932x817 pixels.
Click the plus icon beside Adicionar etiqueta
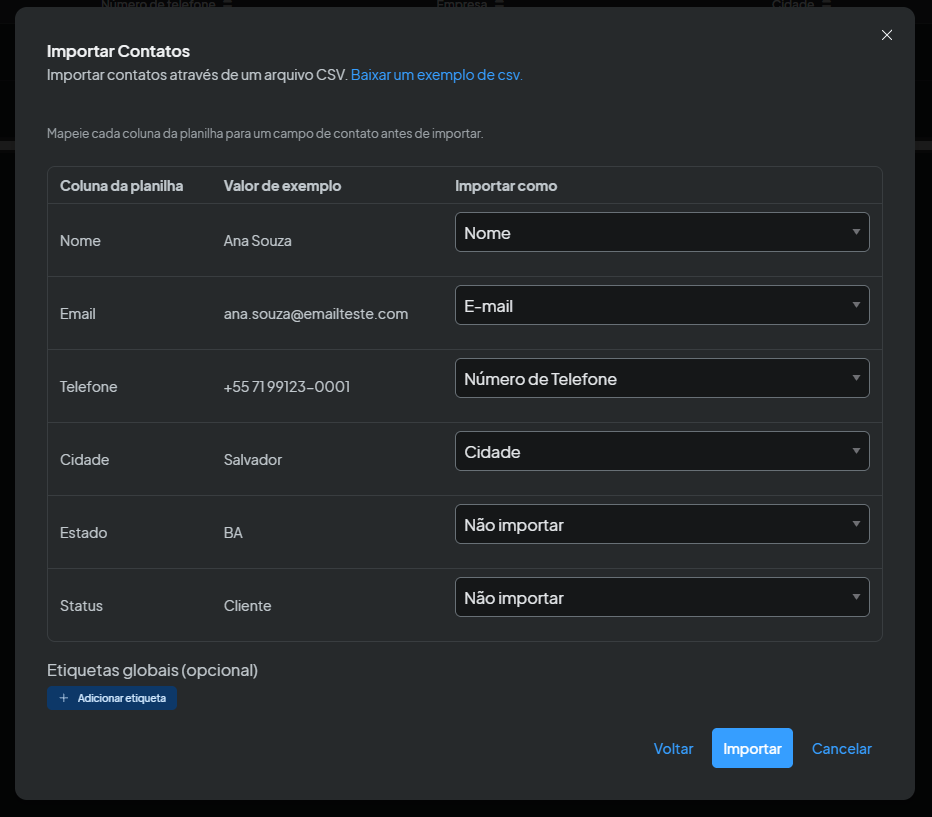coord(64,698)
